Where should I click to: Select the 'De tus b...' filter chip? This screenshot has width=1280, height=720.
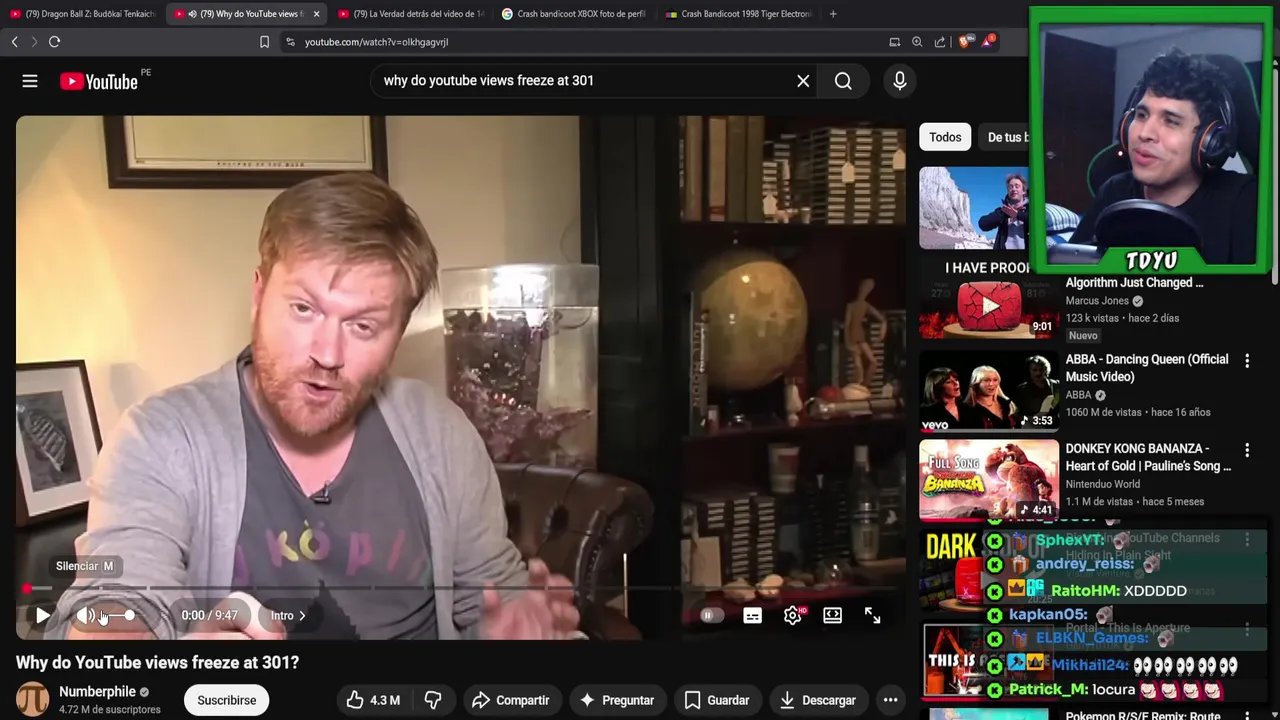point(1004,137)
